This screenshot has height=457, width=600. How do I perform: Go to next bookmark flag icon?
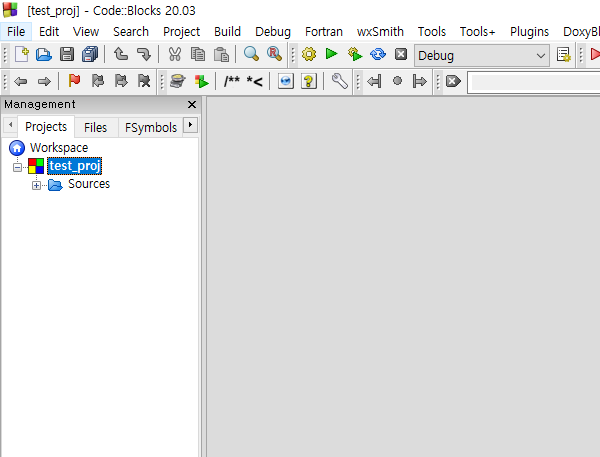point(121,81)
